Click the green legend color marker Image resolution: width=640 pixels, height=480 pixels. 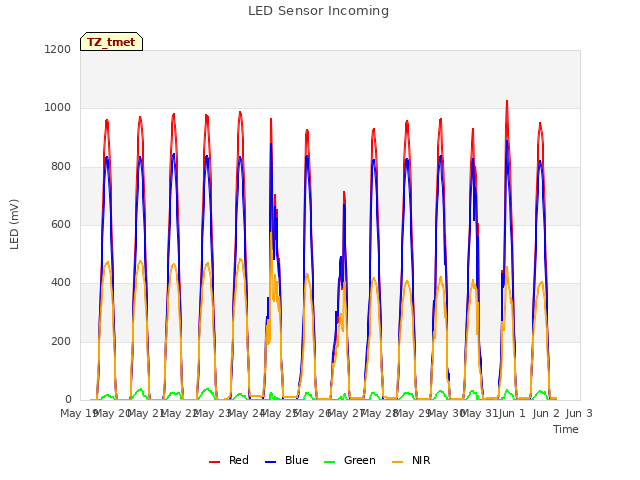click(329, 462)
